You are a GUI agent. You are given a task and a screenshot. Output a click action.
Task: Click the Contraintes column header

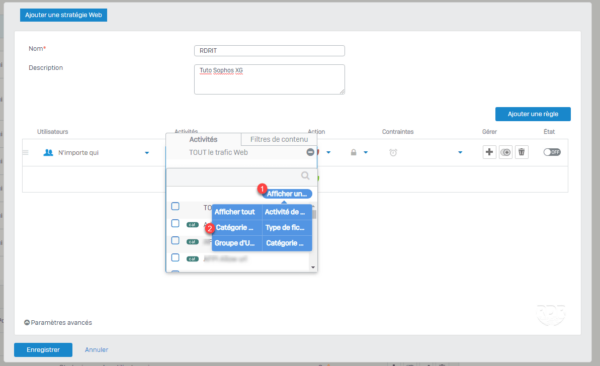click(398, 132)
